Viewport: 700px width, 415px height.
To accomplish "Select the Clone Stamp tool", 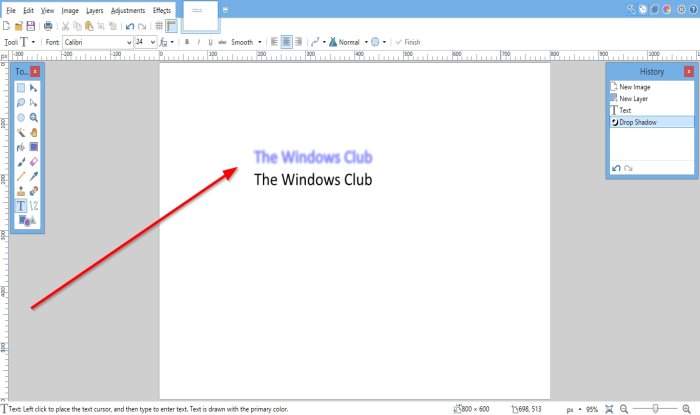I will [x=21, y=191].
